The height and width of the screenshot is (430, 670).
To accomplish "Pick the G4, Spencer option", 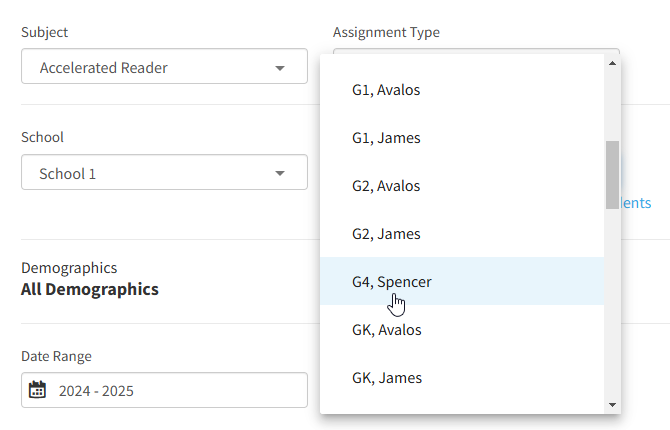I will click(x=462, y=281).
